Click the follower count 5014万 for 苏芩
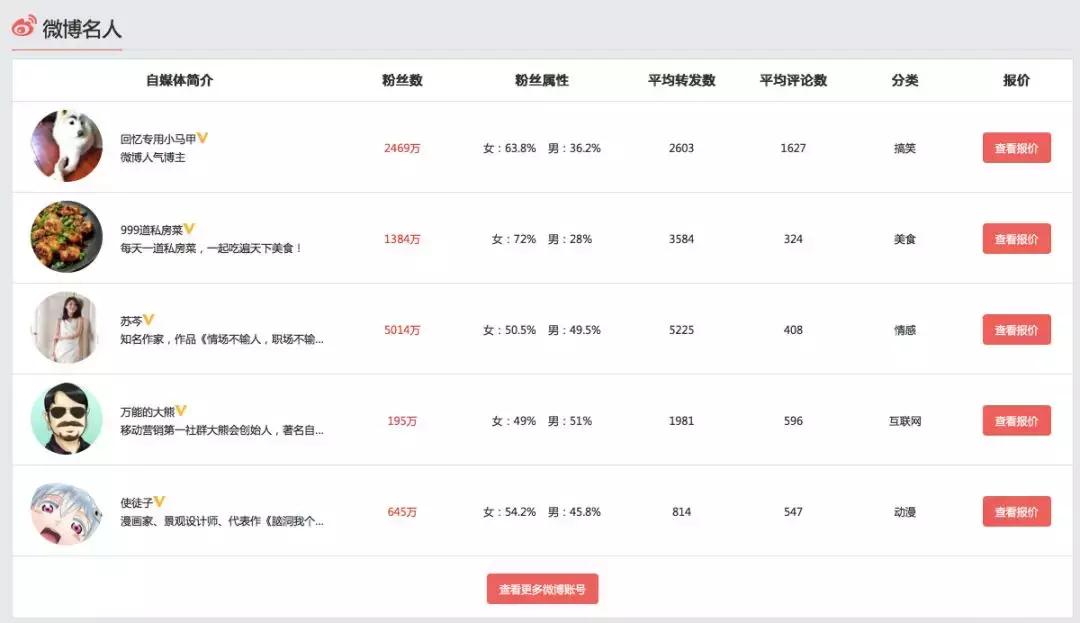The height and width of the screenshot is (623, 1080). click(x=403, y=329)
